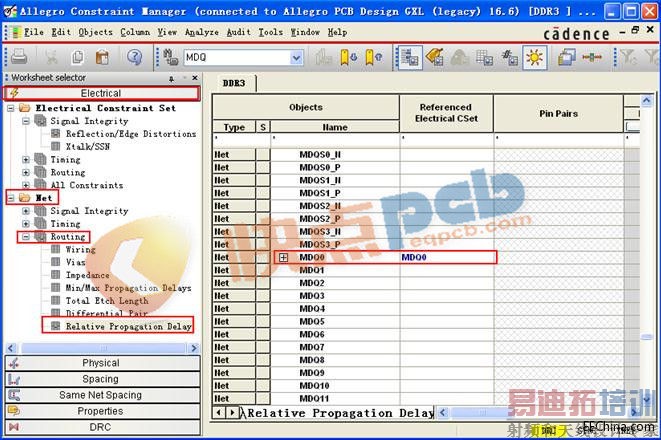Click the yellow tag pencil toolbar icon
The image size is (661, 440).
tap(434, 57)
